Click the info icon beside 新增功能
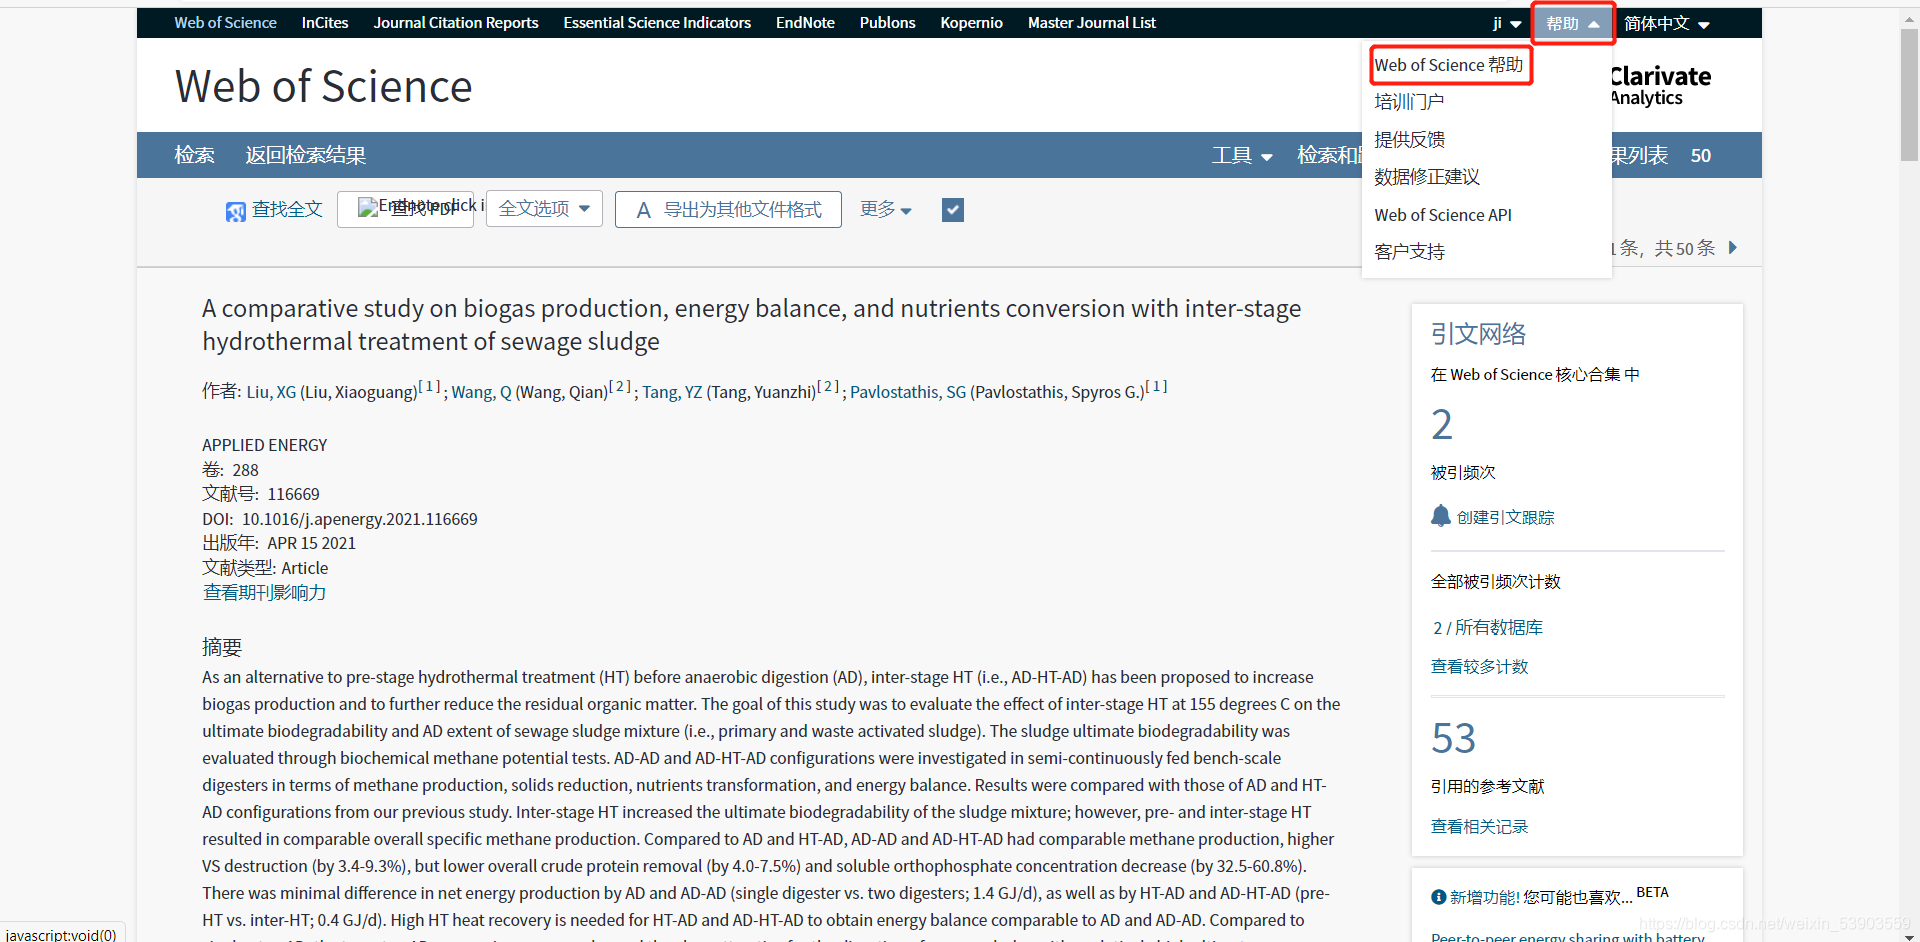1920x942 pixels. click(x=1438, y=897)
